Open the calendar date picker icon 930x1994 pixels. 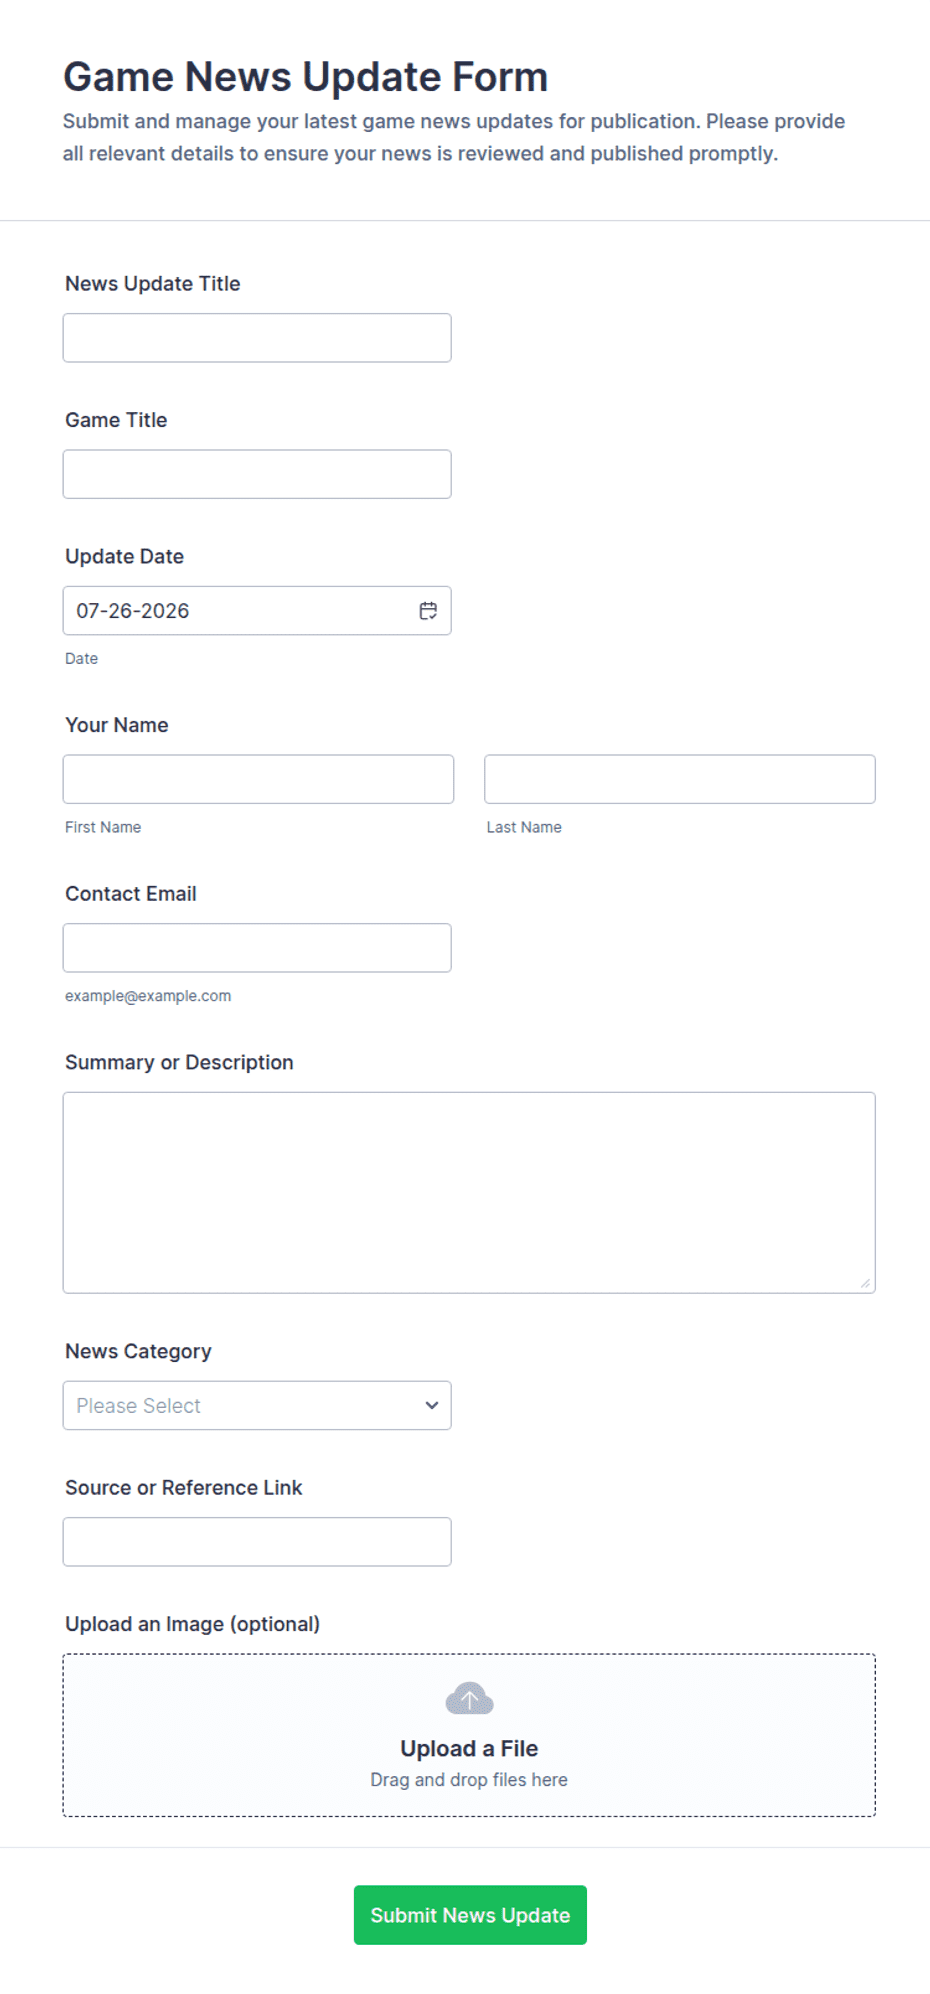point(428,611)
